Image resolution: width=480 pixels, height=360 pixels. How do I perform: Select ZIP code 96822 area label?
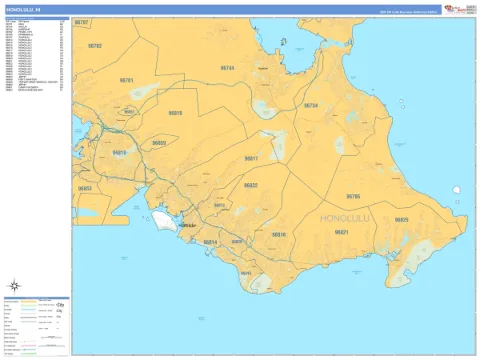pyautogui.click(x=251, y=185)
